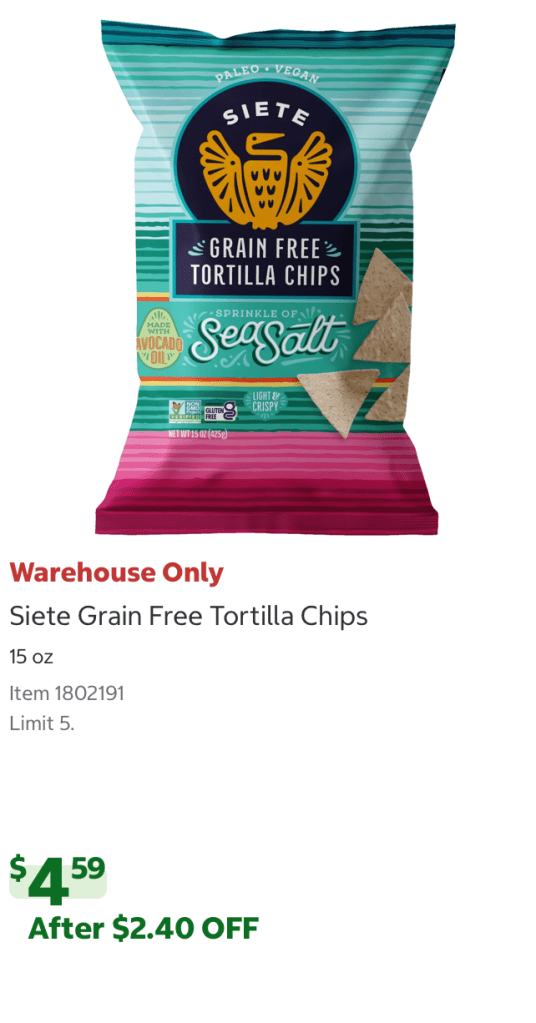The height and width of the screenshot is (1023, 536).
Task: Click the Limit 5. purchase note
Action: pyautogui.click(x=42, y=724)
